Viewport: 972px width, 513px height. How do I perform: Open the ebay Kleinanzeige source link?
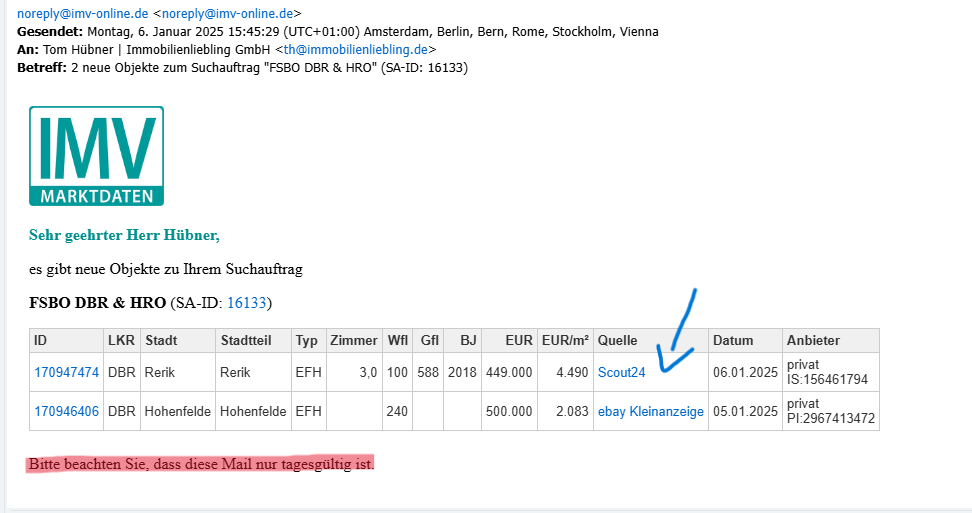[x=651, y=411]
